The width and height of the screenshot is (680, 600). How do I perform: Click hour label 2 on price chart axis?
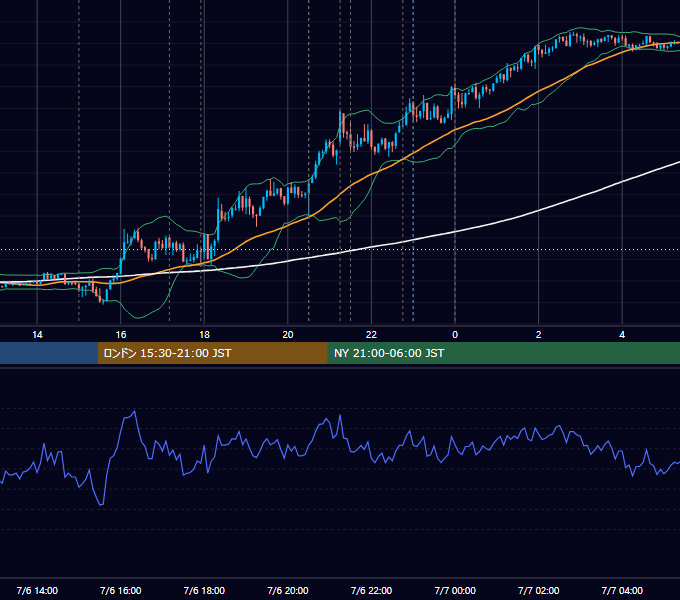pyautogui.click(x=539, y=335)
